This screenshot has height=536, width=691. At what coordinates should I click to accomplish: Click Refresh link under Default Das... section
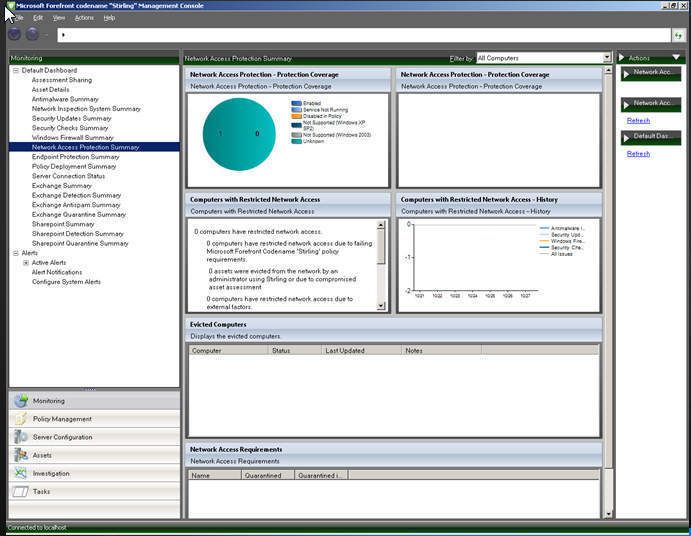638,153
